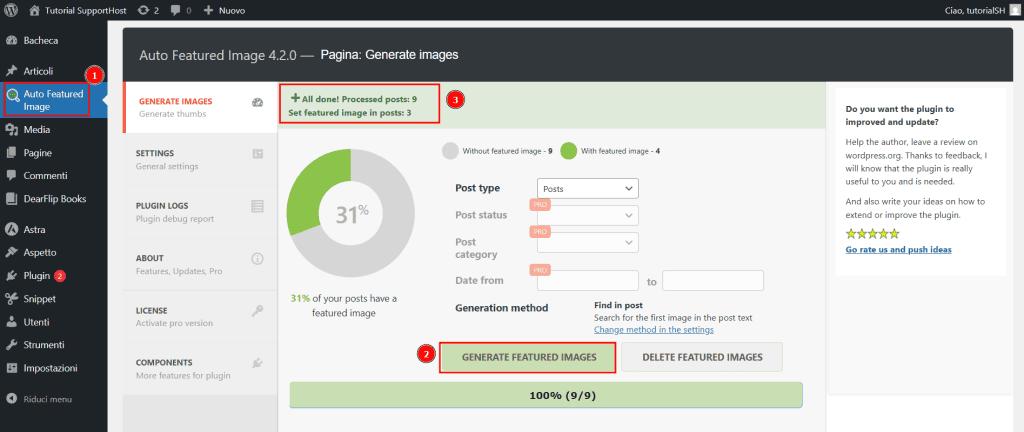1024x432 pixels.
Task: Click the Media sidebar icon
Action: [x=11, y=130]
